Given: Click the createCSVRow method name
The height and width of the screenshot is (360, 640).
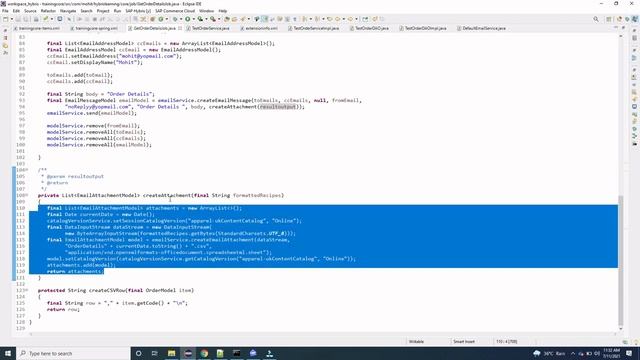Looking at the screenshot, I should pos(107,290).
